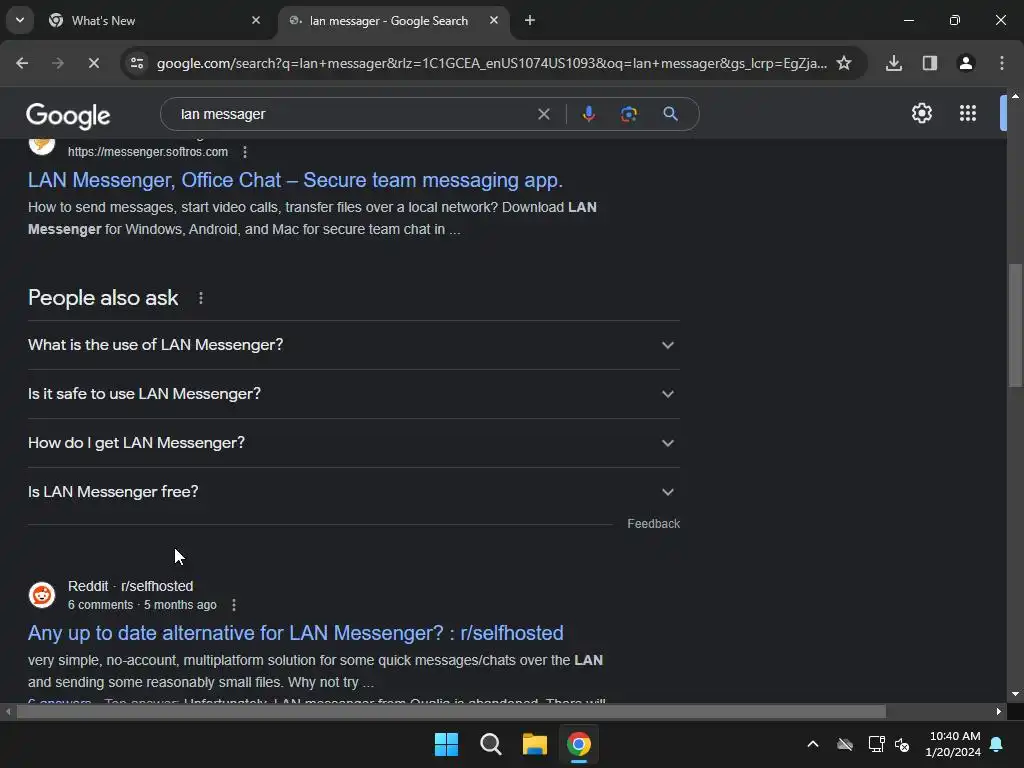1024x768 pixels.
Task: Open a new browser tab
Action: tap(530, 20)
